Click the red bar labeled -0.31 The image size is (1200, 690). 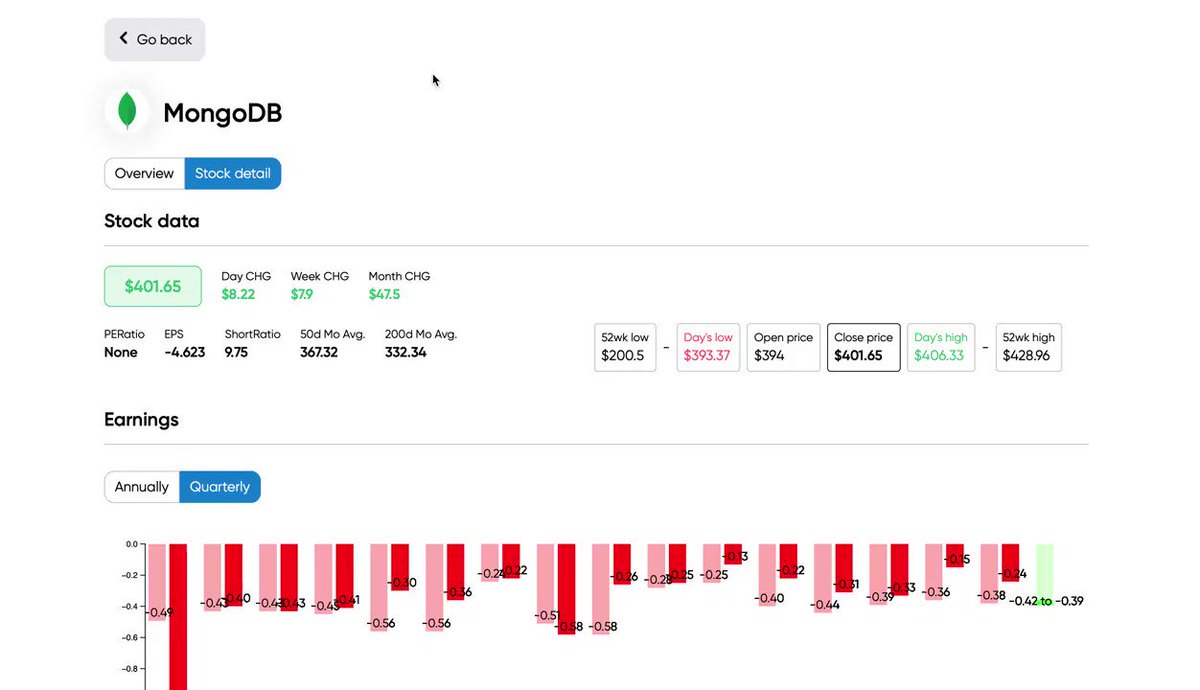tap(843, 568)
